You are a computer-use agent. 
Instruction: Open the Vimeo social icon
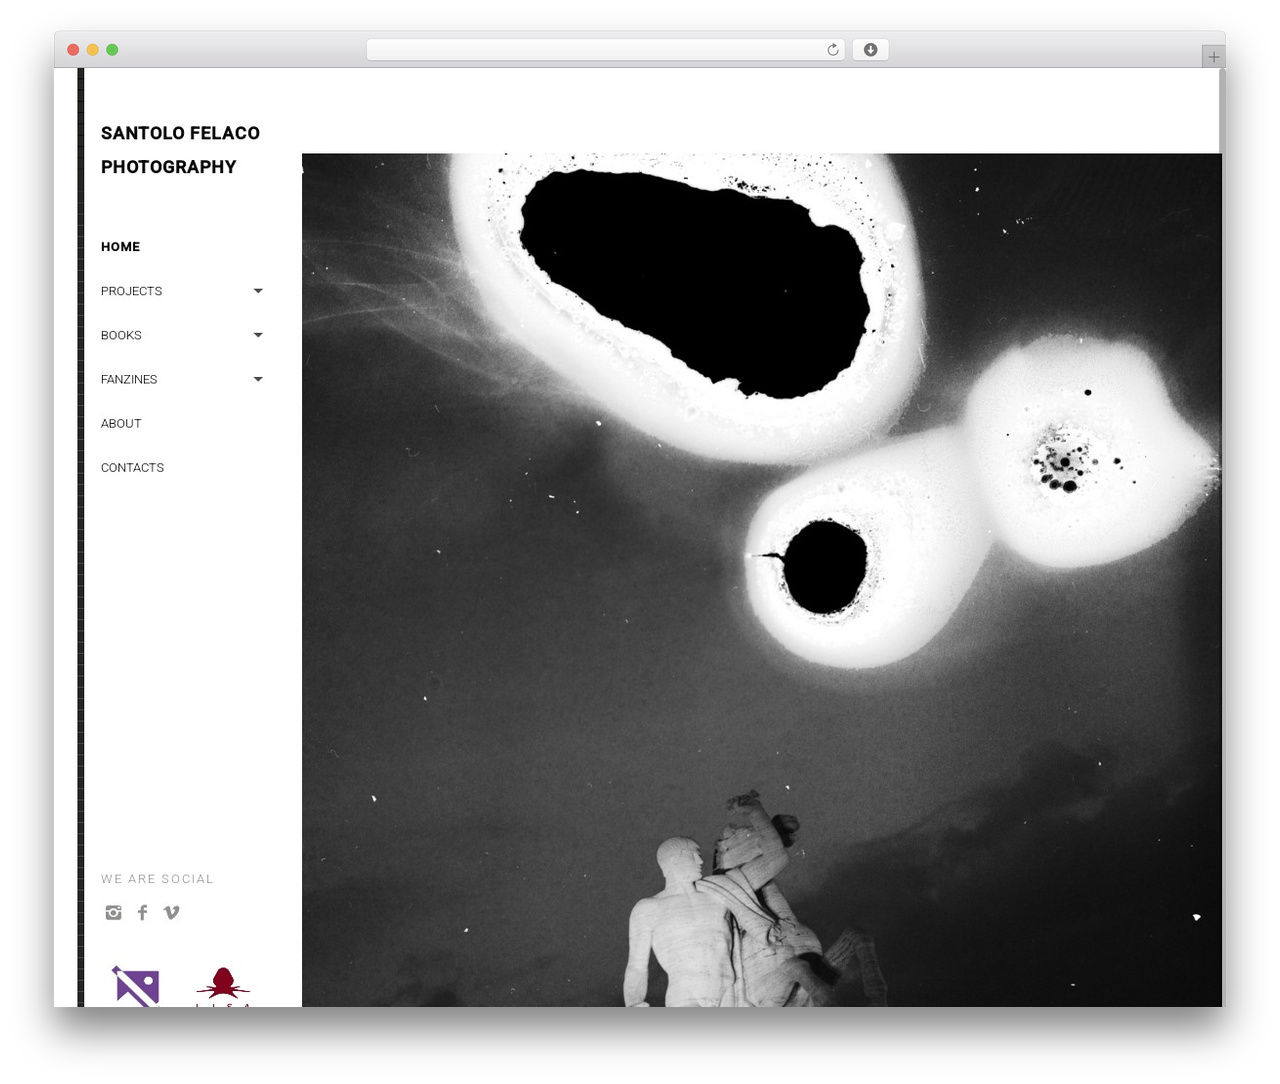point(172,912)
